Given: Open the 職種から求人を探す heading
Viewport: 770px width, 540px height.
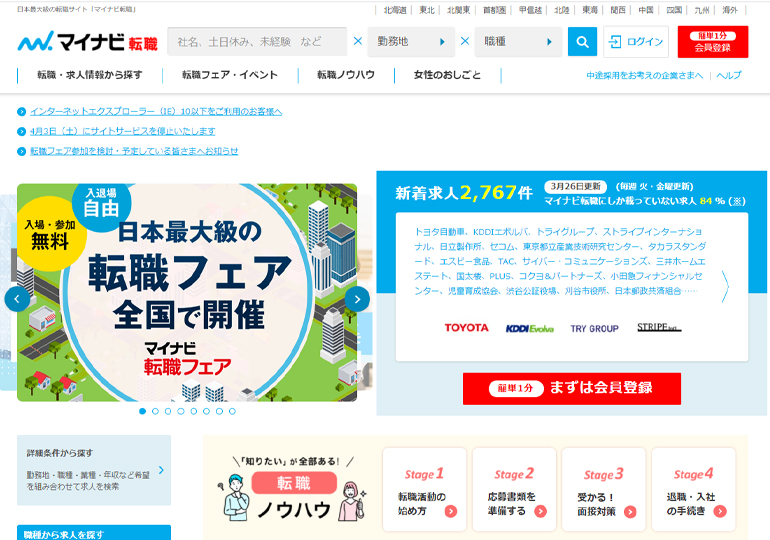Looking at the screenshot, I should 94,533.
